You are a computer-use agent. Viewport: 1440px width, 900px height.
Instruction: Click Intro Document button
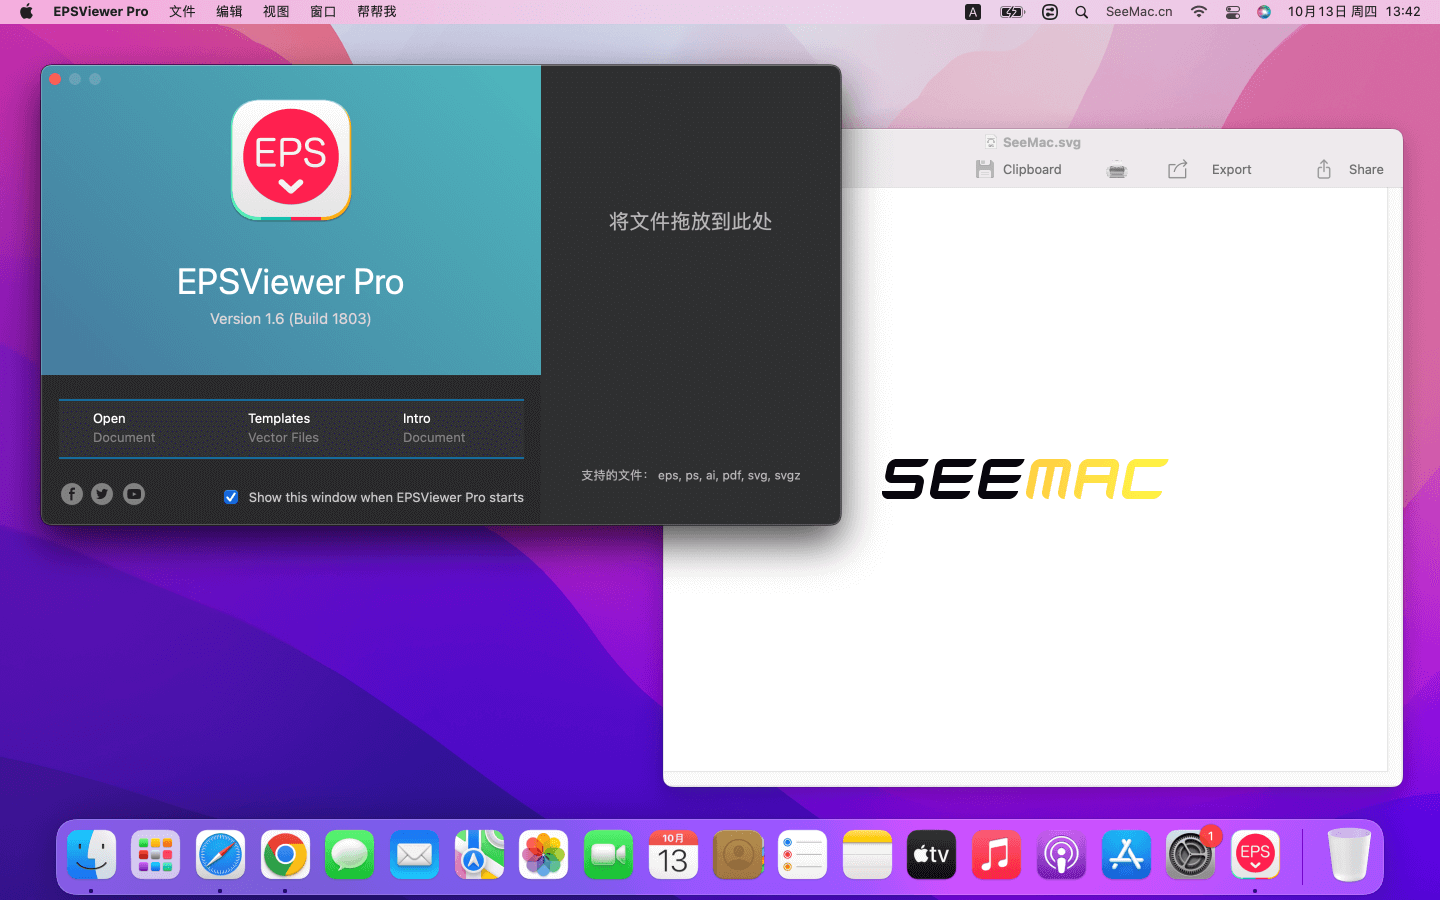click(434, 428)
